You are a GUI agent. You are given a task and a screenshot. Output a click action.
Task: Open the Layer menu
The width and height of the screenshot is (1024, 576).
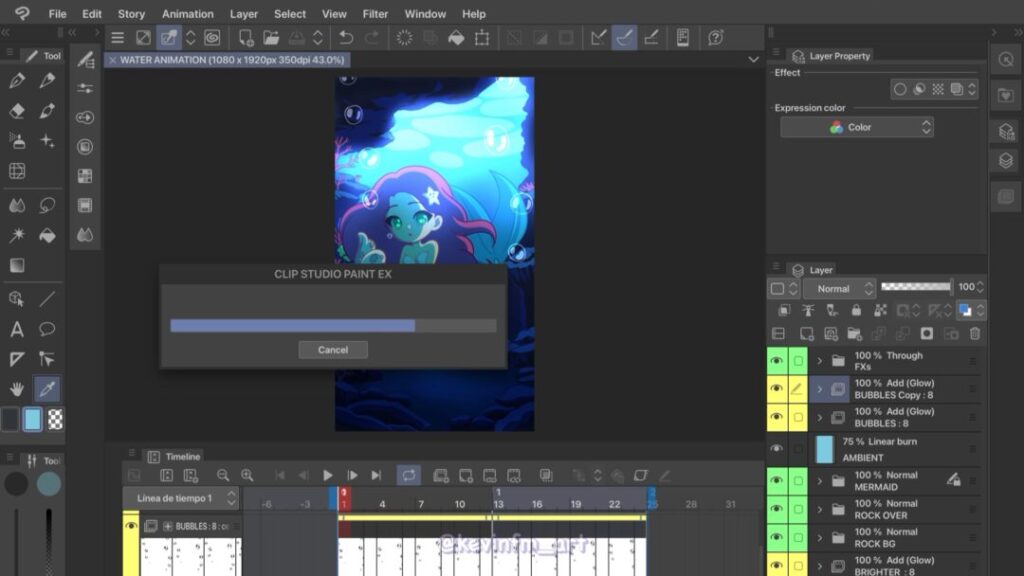[244, 14]
